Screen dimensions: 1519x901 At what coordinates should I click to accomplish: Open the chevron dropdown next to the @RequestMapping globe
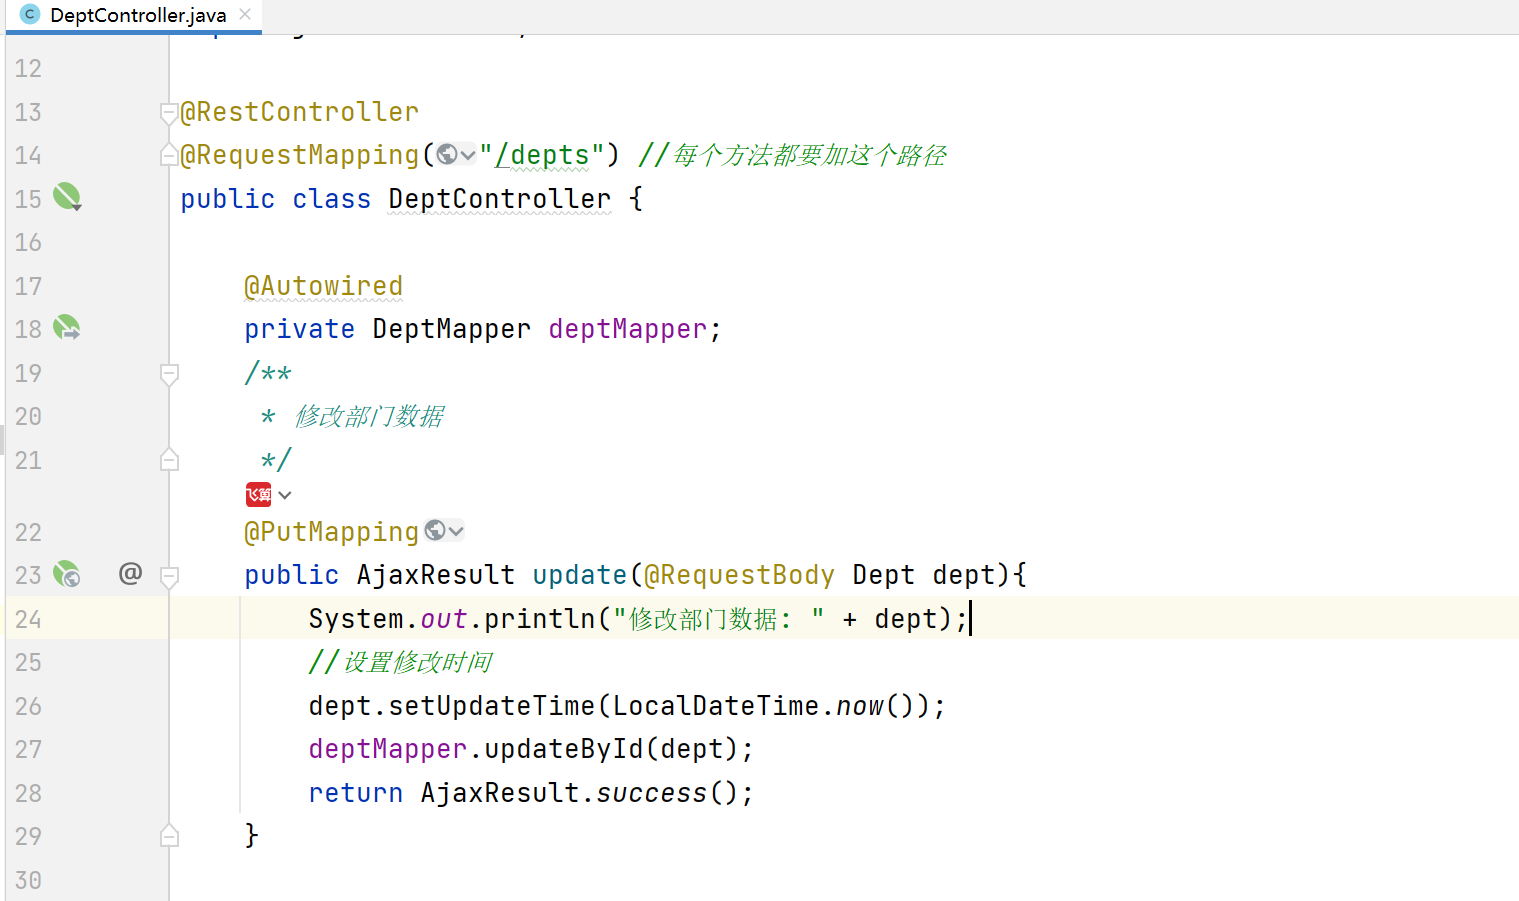(467, 155)
